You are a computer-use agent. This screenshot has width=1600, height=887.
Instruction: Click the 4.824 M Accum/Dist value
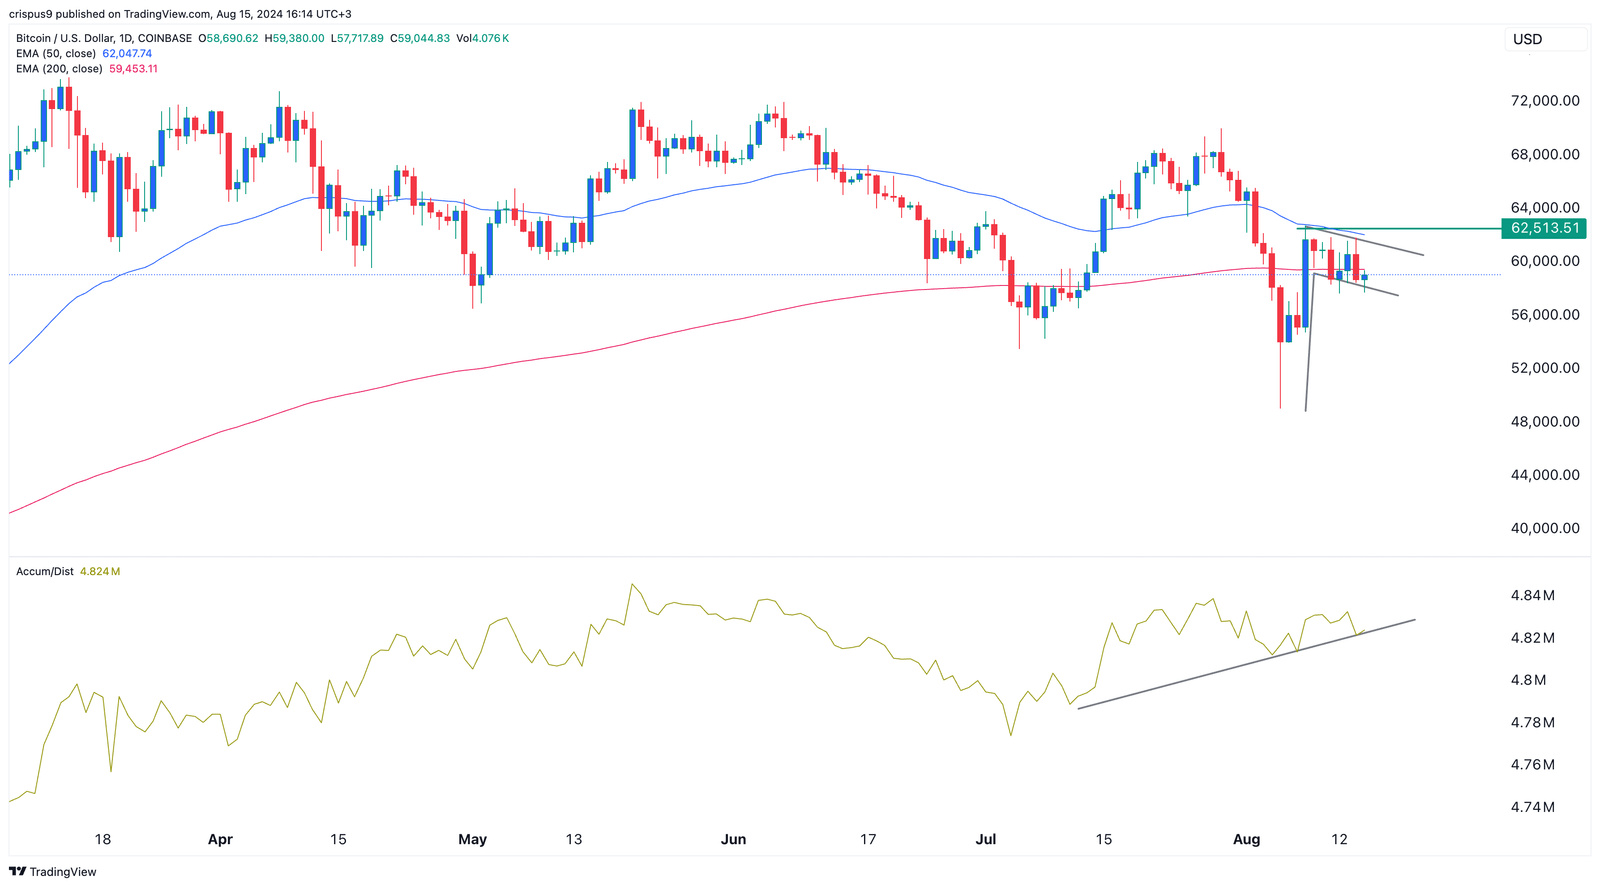[x=100, y=572]
